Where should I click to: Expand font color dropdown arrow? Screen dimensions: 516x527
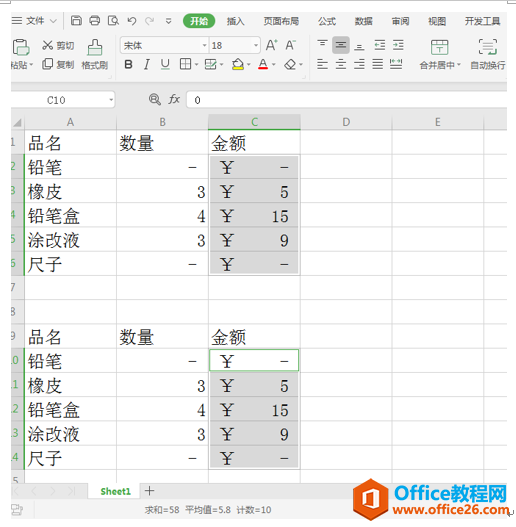tap(274, 64)
